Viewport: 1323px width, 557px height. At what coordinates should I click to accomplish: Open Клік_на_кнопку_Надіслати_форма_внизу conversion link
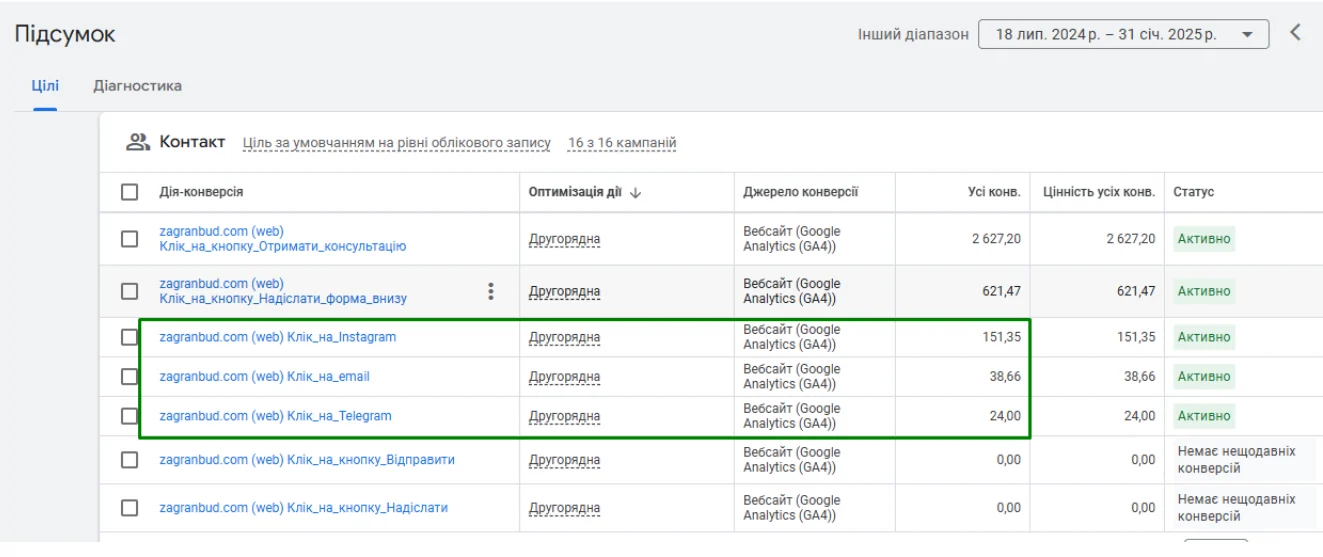(283, 291)
